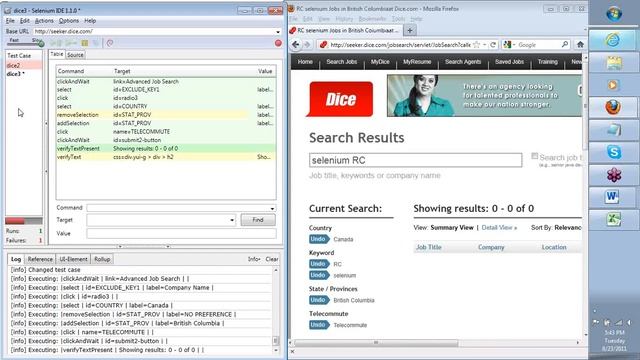The width and height of the screenshot is (640, 360).
Task: Click Firefox forward arrow button
Action: coord(307,44)
